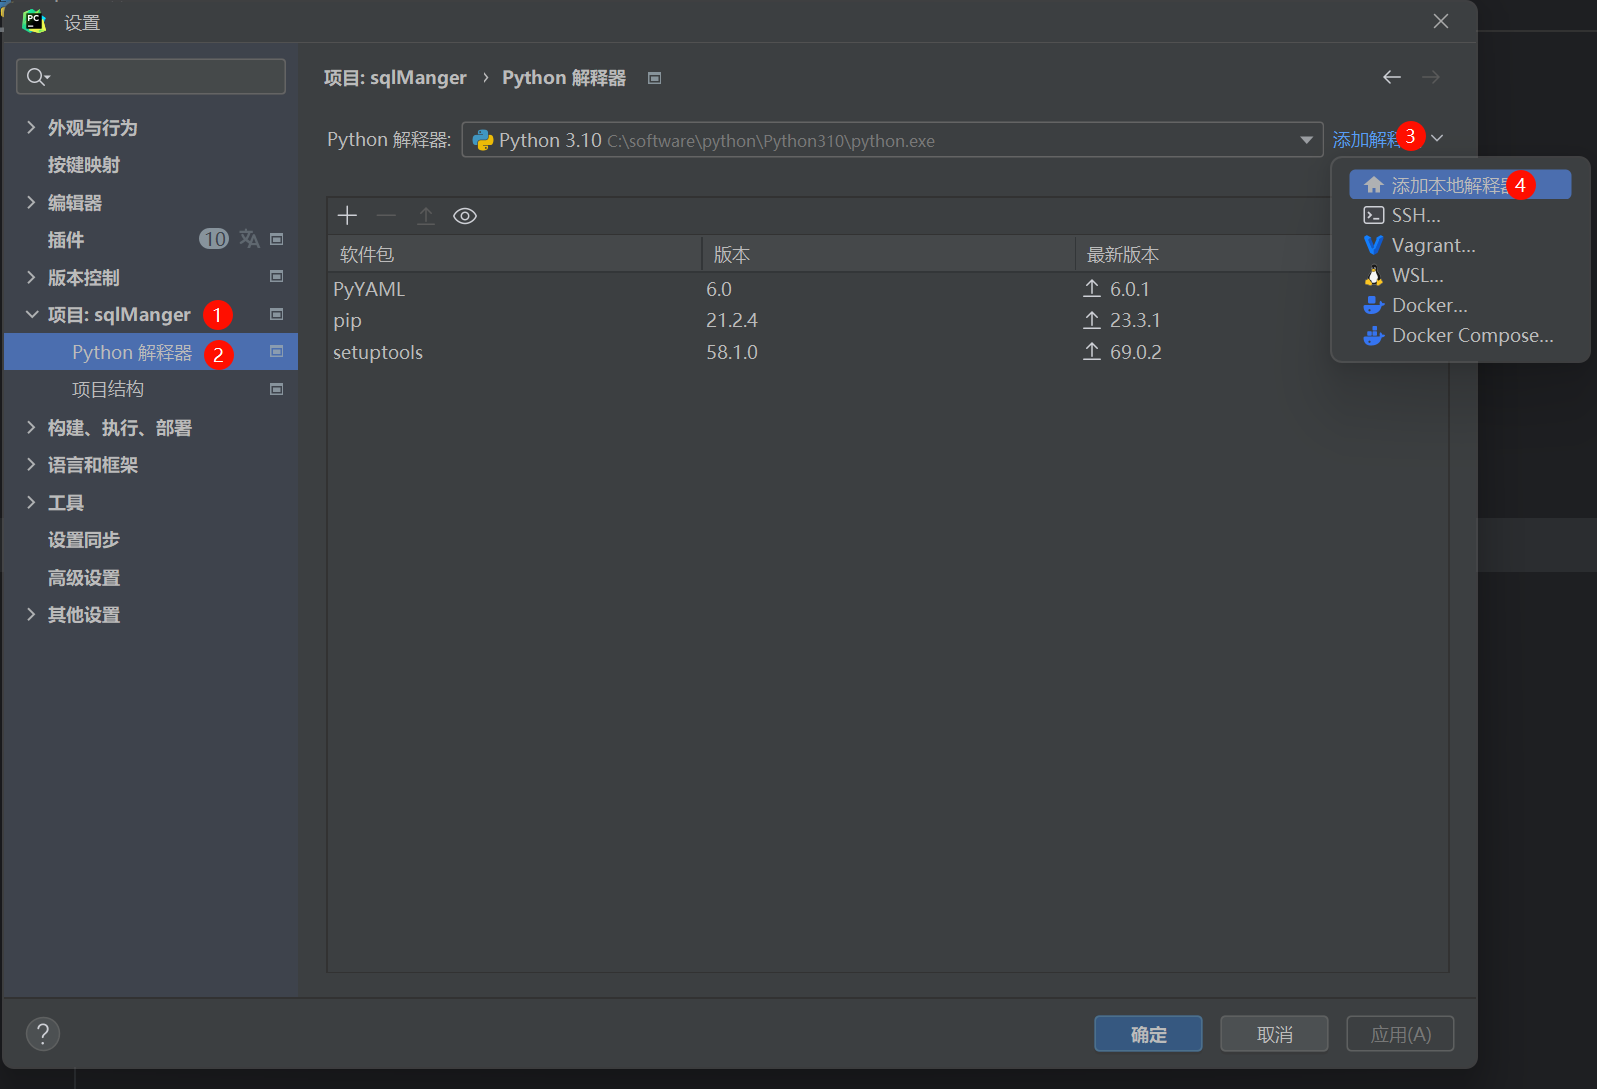This screenshot has height=1089, width=1597.
Task: Collapse the 项目: sqlManger tree node
Action: pyautogui.click(x=31, y=314)
